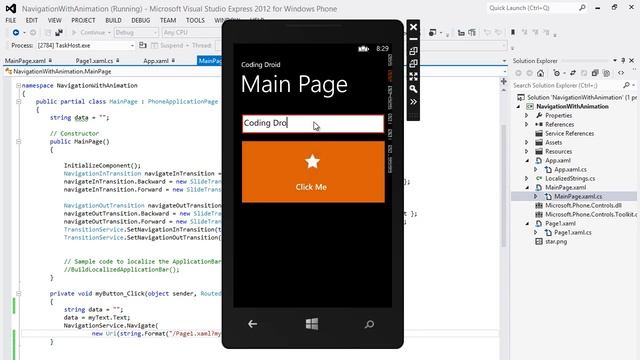Image resolution: width=640 pixels, height=360 pixels.
Task: Tap the phone's hardware Back arrow
Action: click(x=253, y=324)
